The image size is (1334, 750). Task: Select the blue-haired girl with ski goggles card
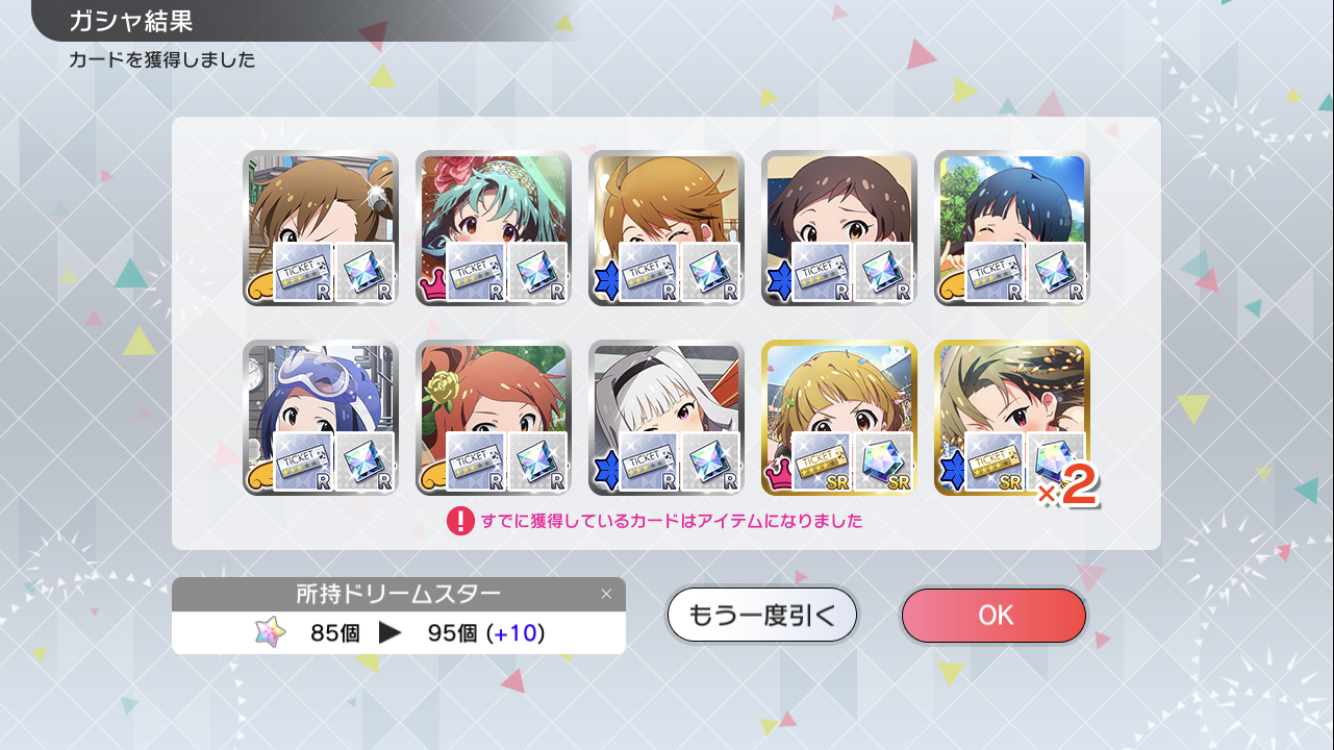320,418
